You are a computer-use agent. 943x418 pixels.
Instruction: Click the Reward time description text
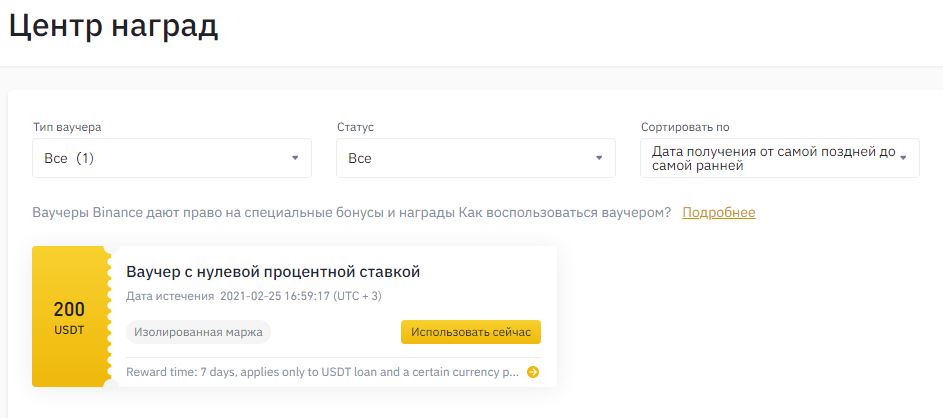[322, 372]
